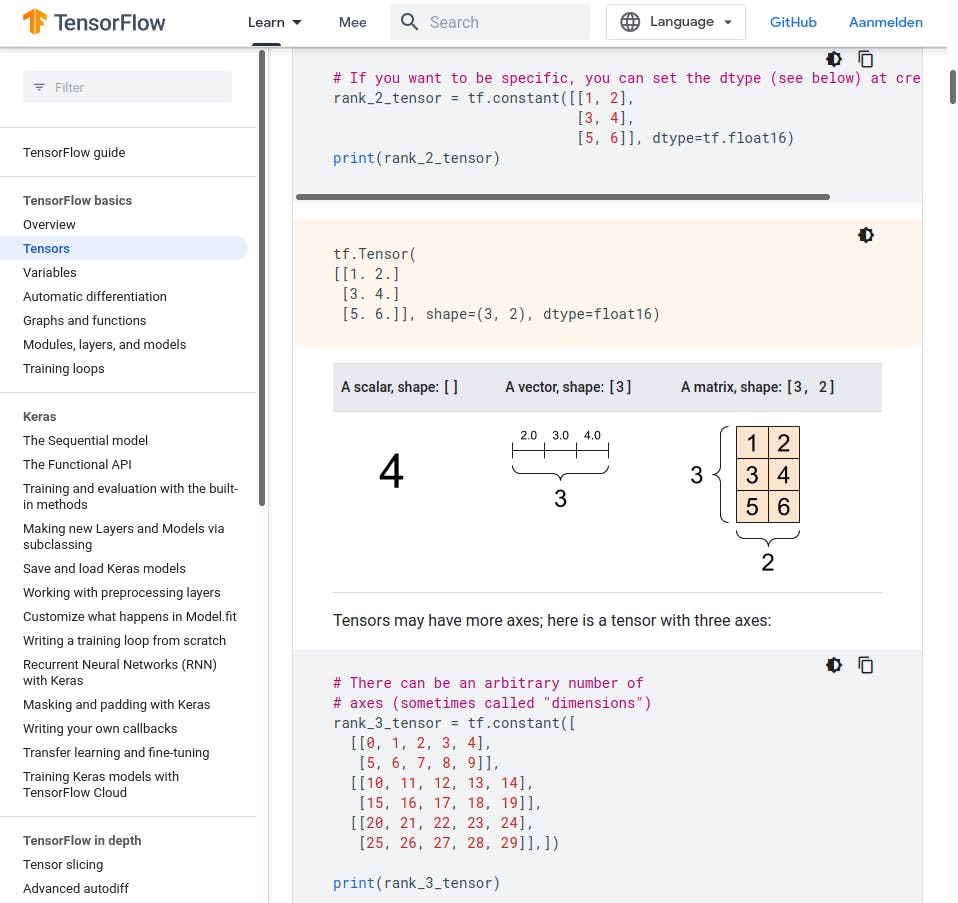Open Save and load Keras models
The width and height of the screenshot is (958, 903).
tap(104, 569)
